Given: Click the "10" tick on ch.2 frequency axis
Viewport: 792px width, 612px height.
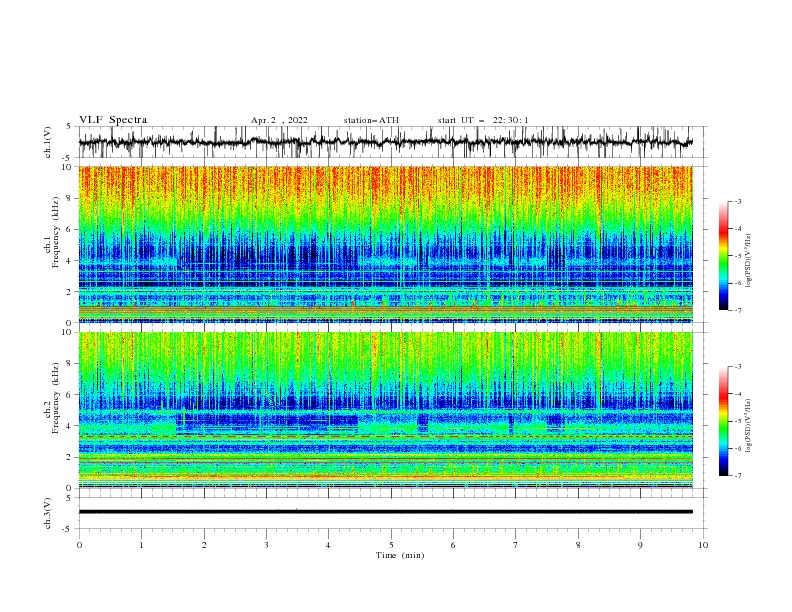Looking at the screenshot, I should coord(68,332).
